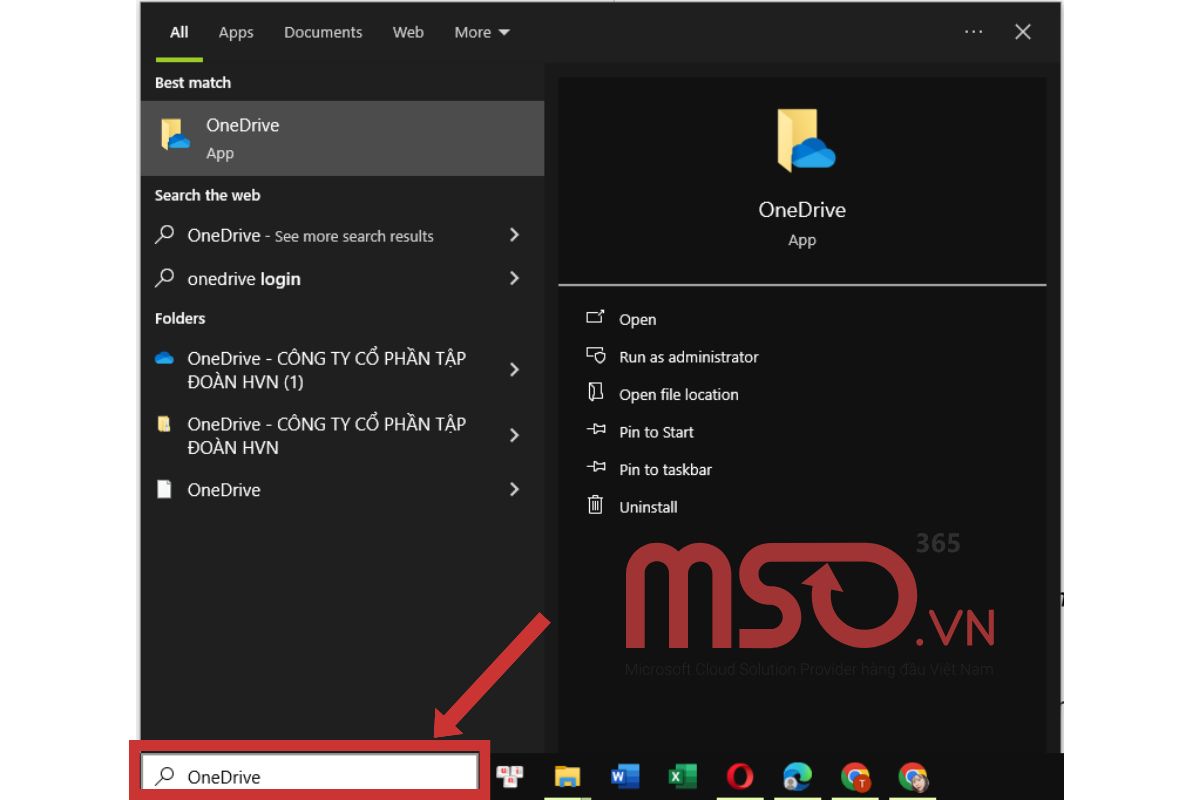The width and height of the screenshot is (1200, 800).
Task: Choose Pin to Start
Action: [656, 432]
